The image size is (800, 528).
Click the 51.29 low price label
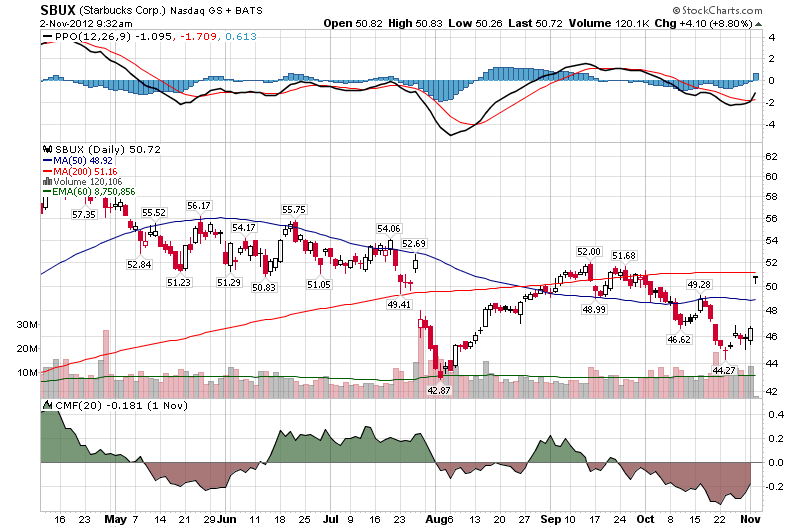point(229,282)
